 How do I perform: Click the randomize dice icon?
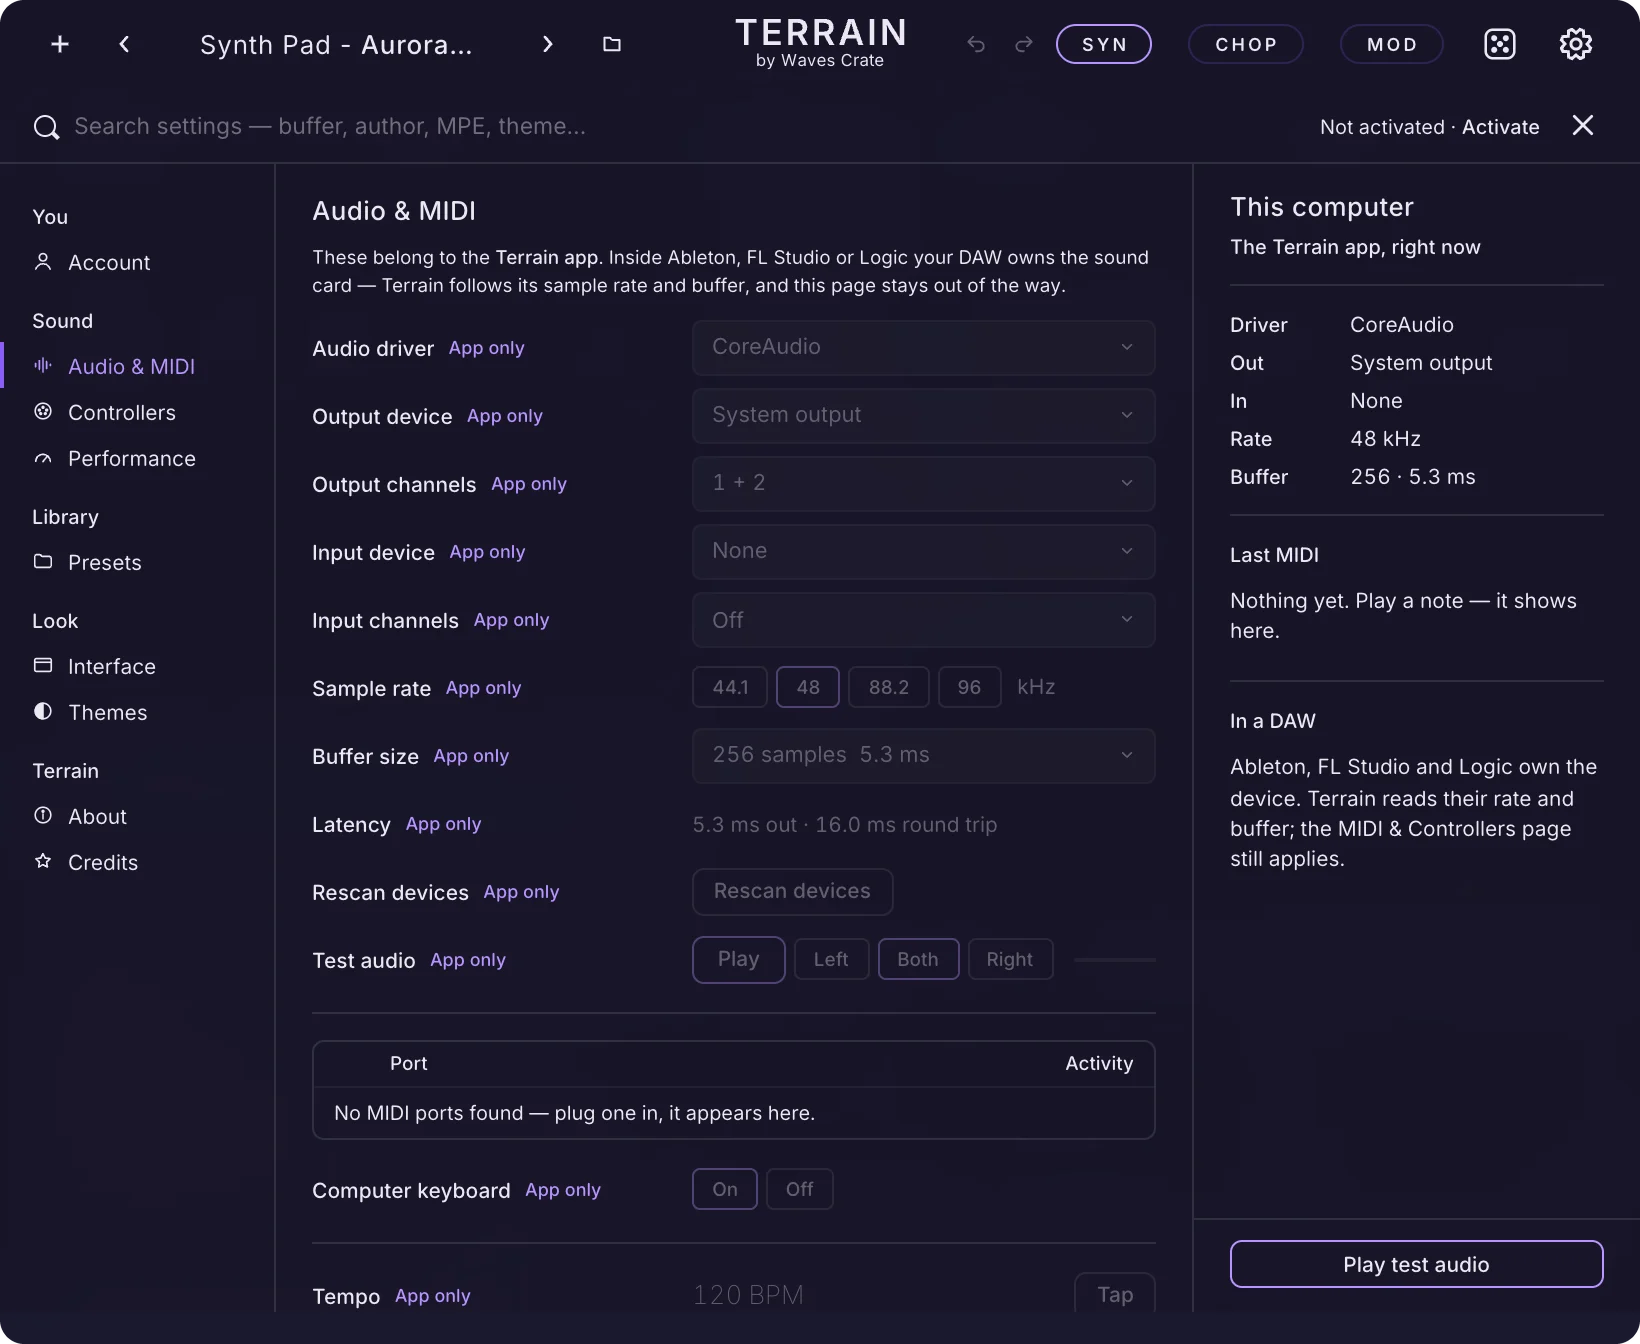pos(1500,44)
